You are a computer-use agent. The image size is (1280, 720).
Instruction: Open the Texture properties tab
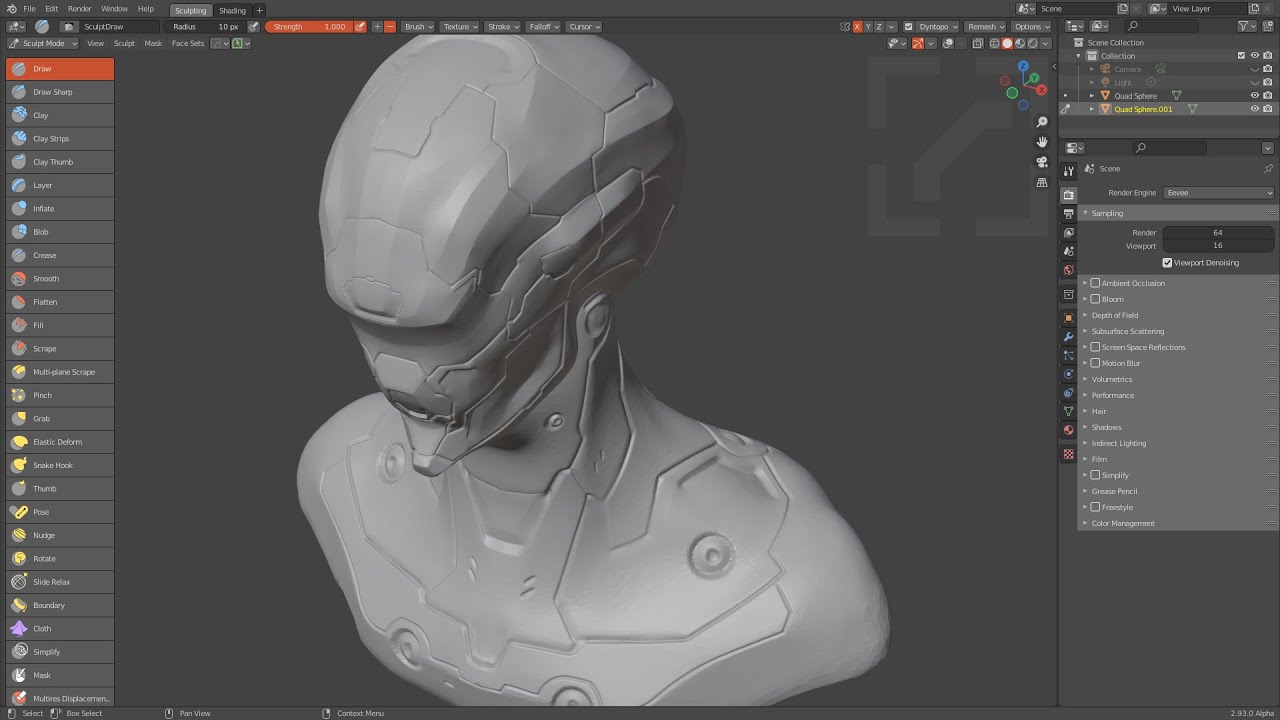point(1069,454)
